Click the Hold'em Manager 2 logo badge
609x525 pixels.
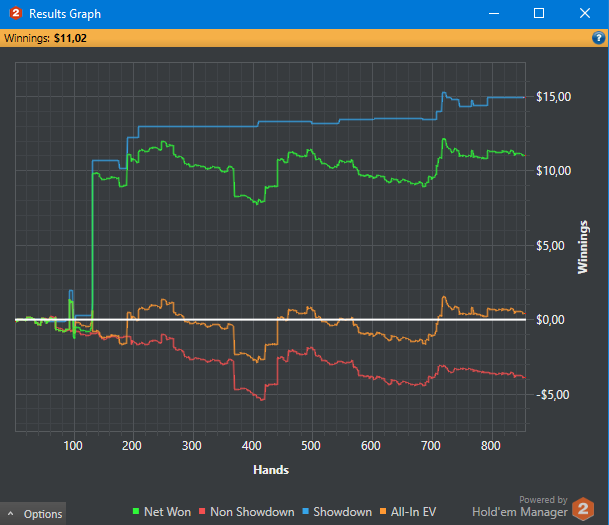[583, 508]
